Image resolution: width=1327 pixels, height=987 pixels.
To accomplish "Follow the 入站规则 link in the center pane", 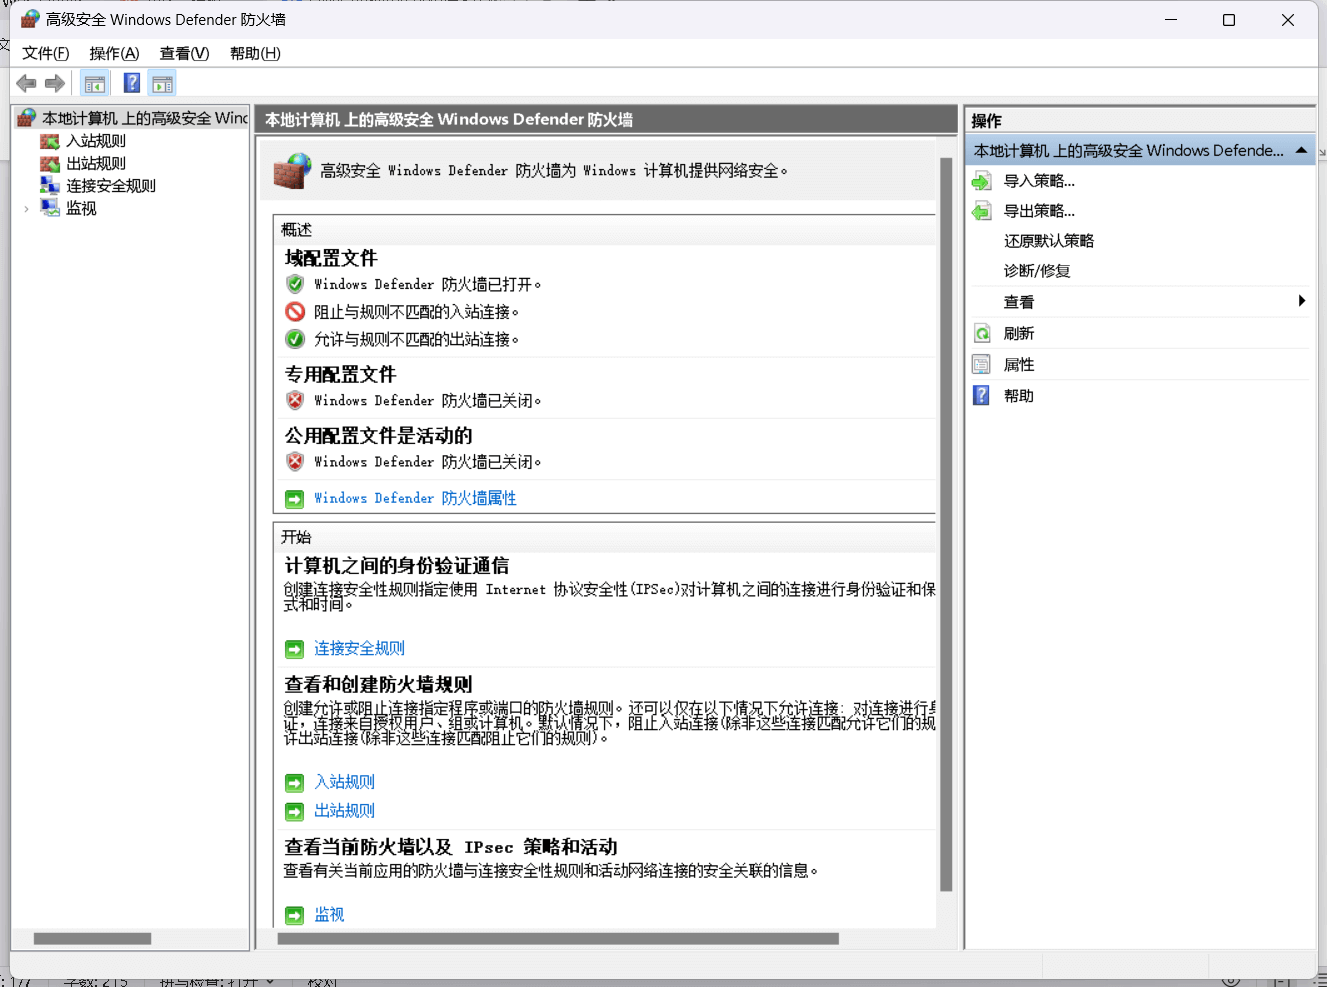I will (344, 782).
